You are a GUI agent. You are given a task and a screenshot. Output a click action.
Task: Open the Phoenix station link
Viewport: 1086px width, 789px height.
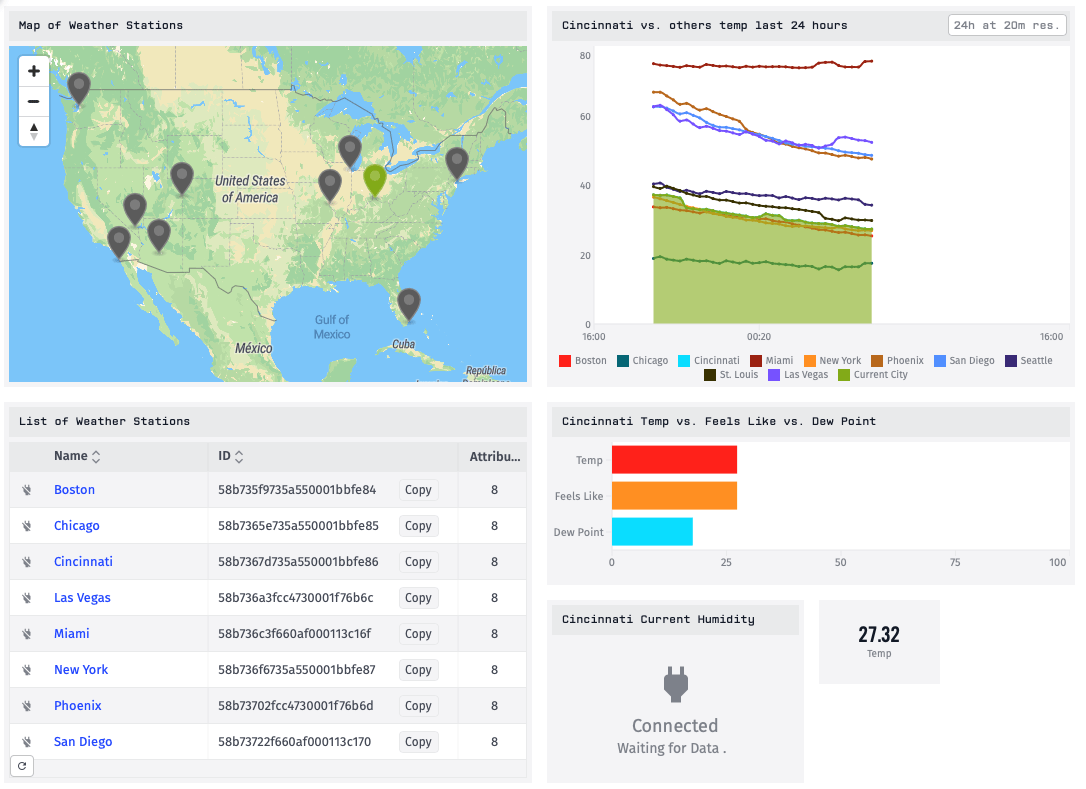pos(78,706)
